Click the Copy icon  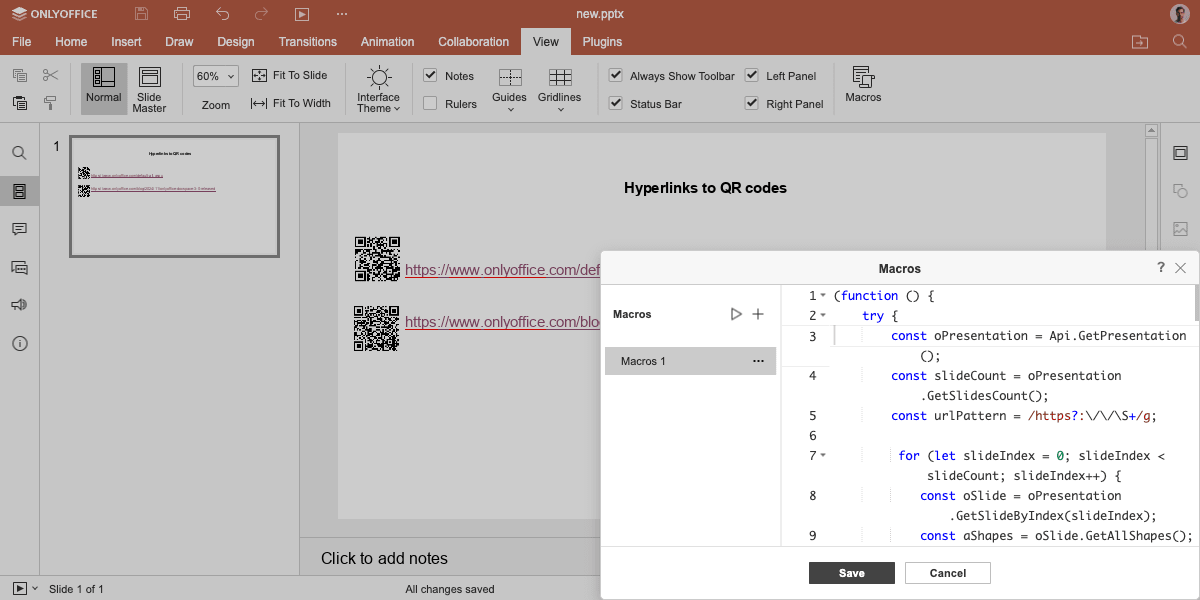point(20,76)
